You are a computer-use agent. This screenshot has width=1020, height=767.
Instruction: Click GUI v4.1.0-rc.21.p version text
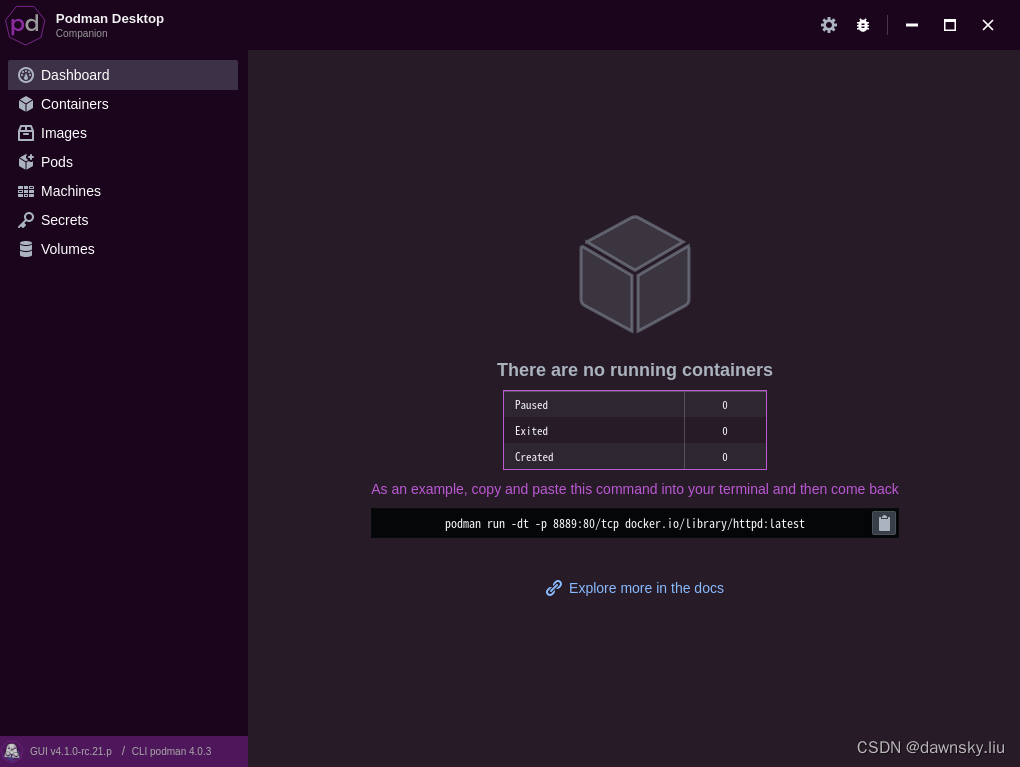point(71,751)
